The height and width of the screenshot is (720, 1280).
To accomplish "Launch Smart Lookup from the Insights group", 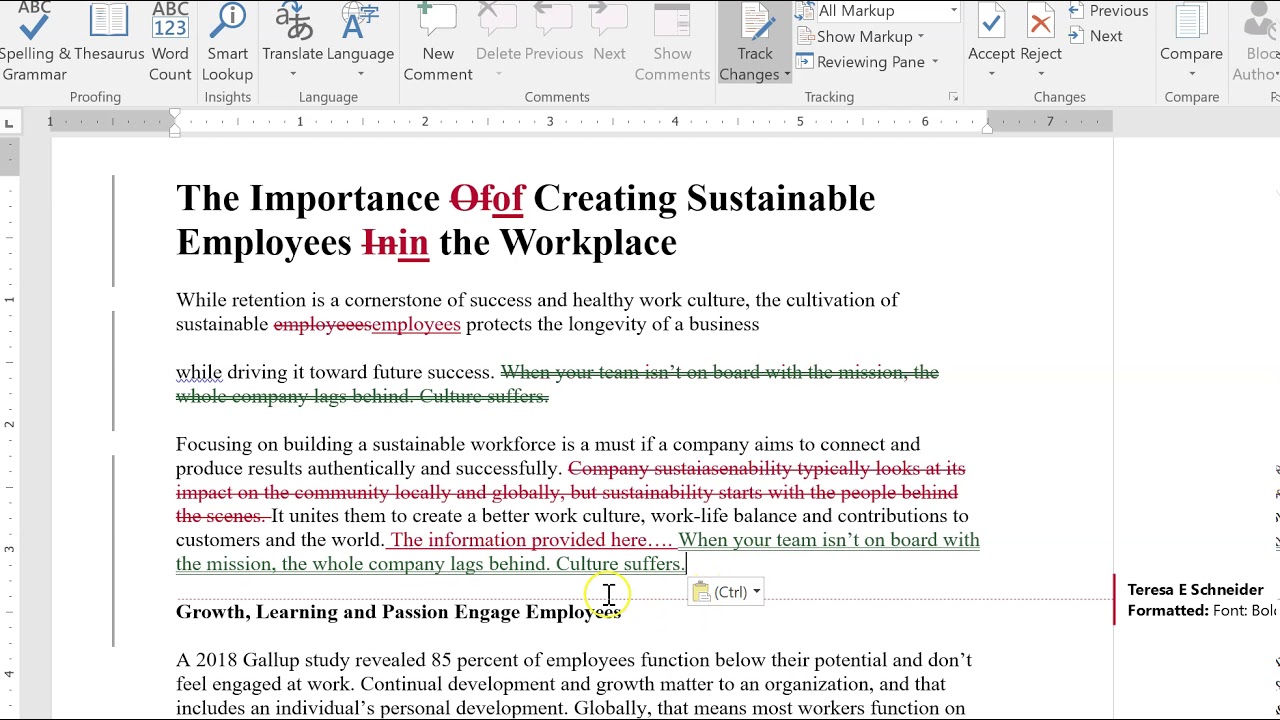I will coord(227,43).
